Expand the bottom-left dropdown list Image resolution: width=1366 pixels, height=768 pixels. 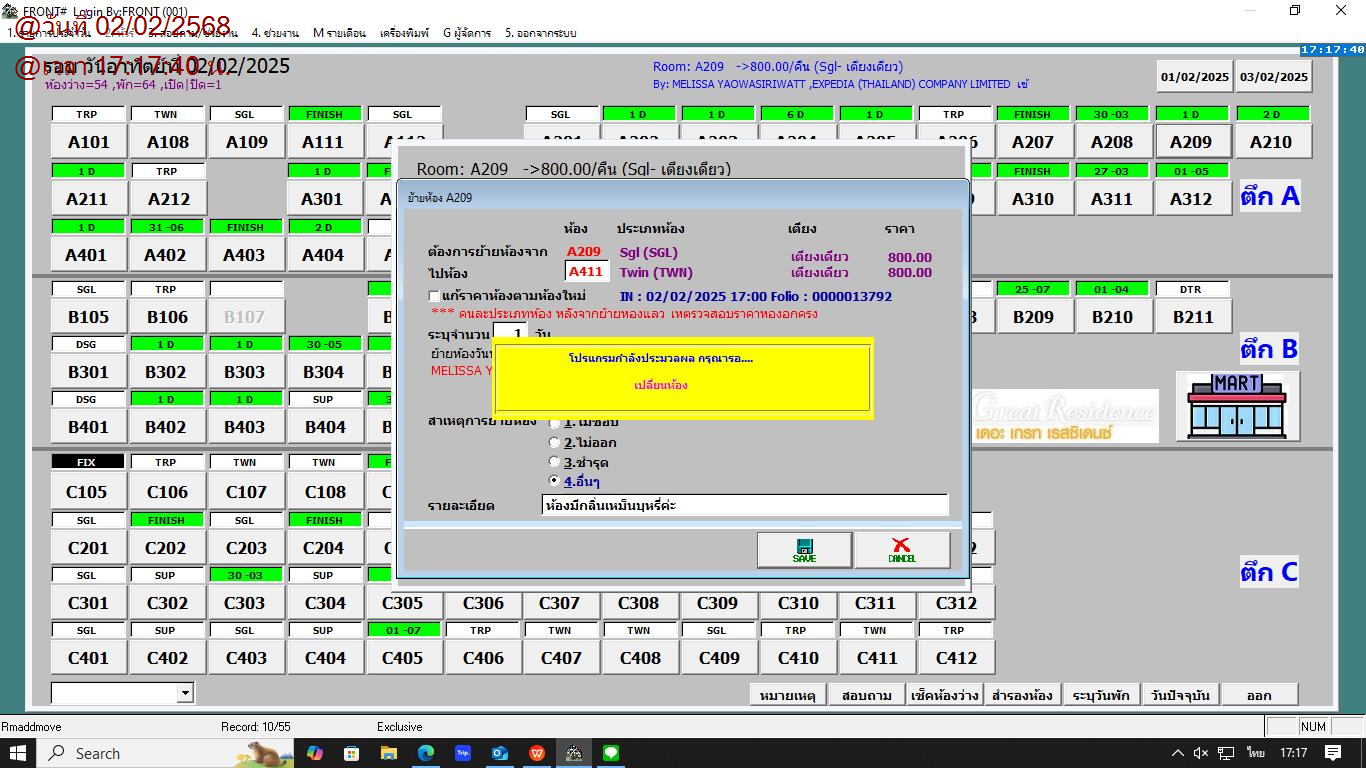click(184, 693)
